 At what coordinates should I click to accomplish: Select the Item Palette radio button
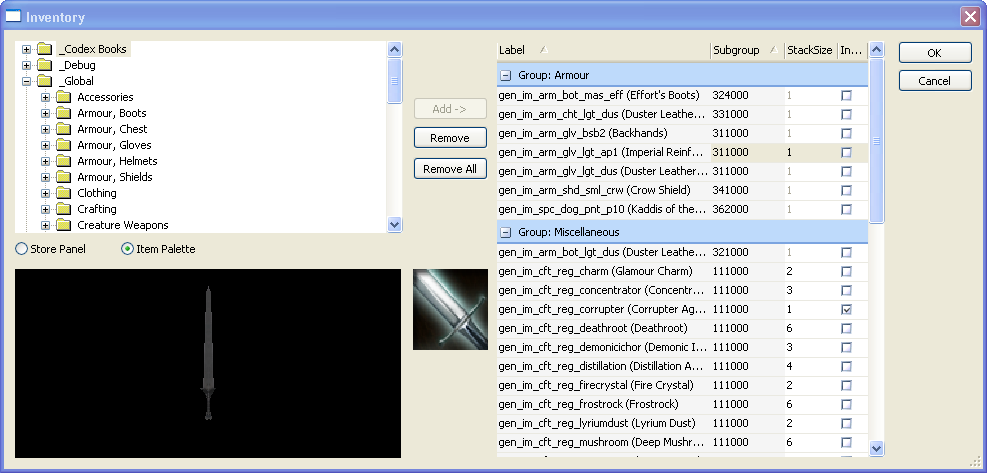click(x=127, y=249)
